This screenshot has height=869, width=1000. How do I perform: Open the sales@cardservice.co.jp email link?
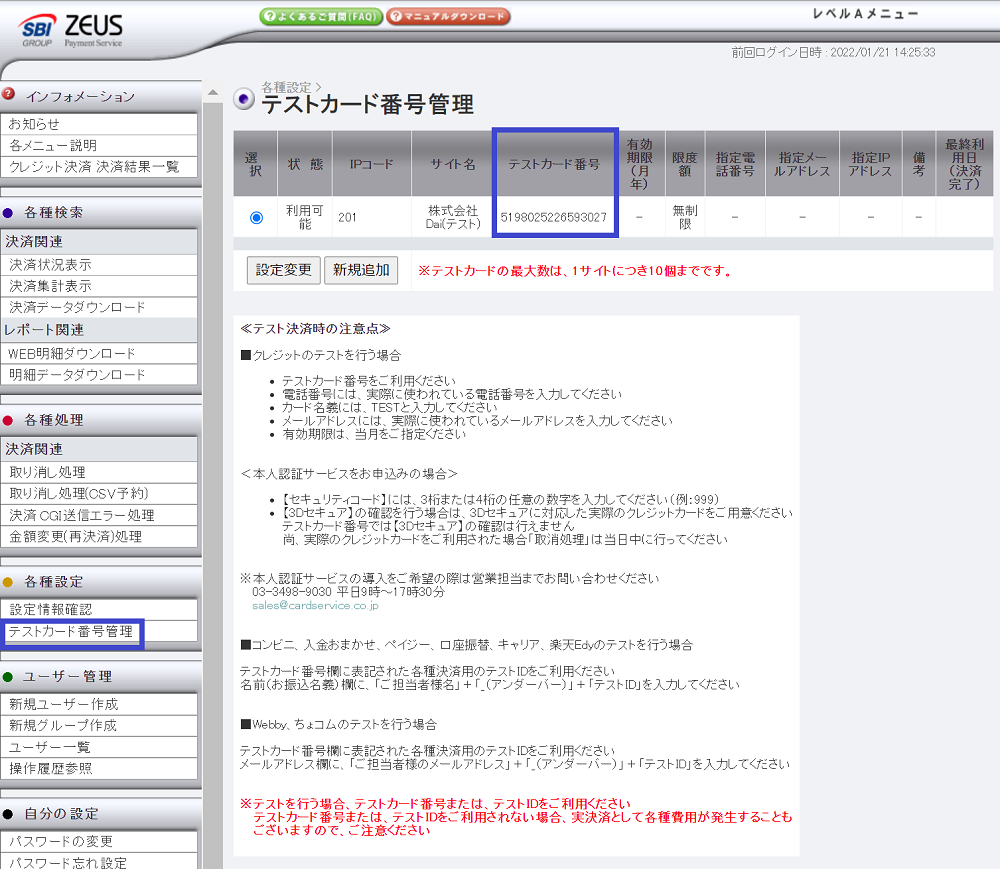tap(315, 605)
